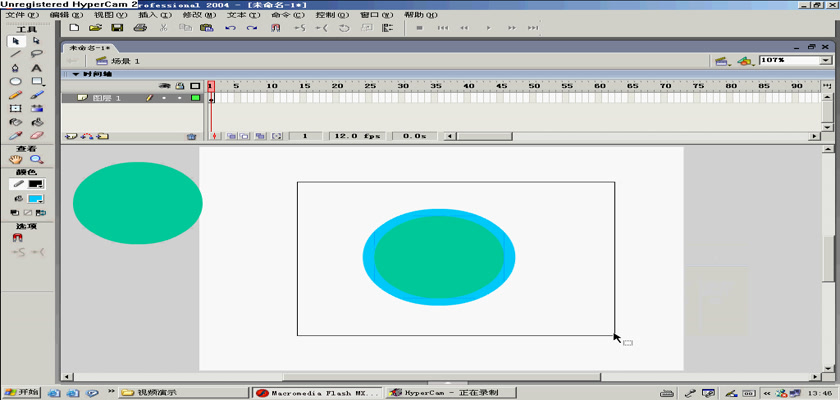The width and height of the screenshot is (840, 400).
Task: Click the Open file toolbar icon
Action: pyautogui.click(x=95, y=28)
